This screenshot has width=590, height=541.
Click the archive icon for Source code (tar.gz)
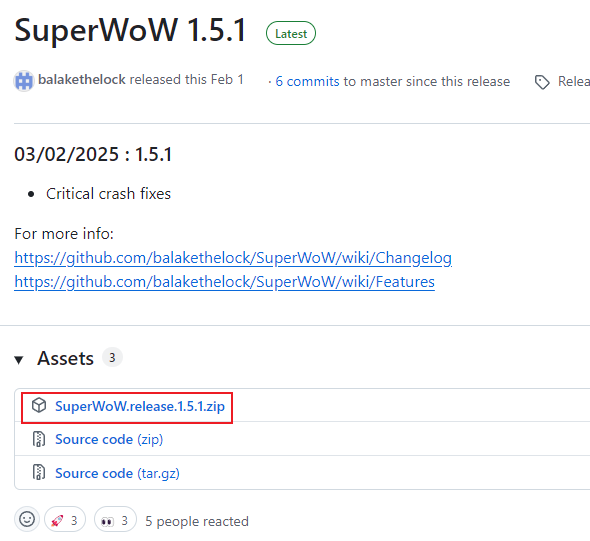39,473
